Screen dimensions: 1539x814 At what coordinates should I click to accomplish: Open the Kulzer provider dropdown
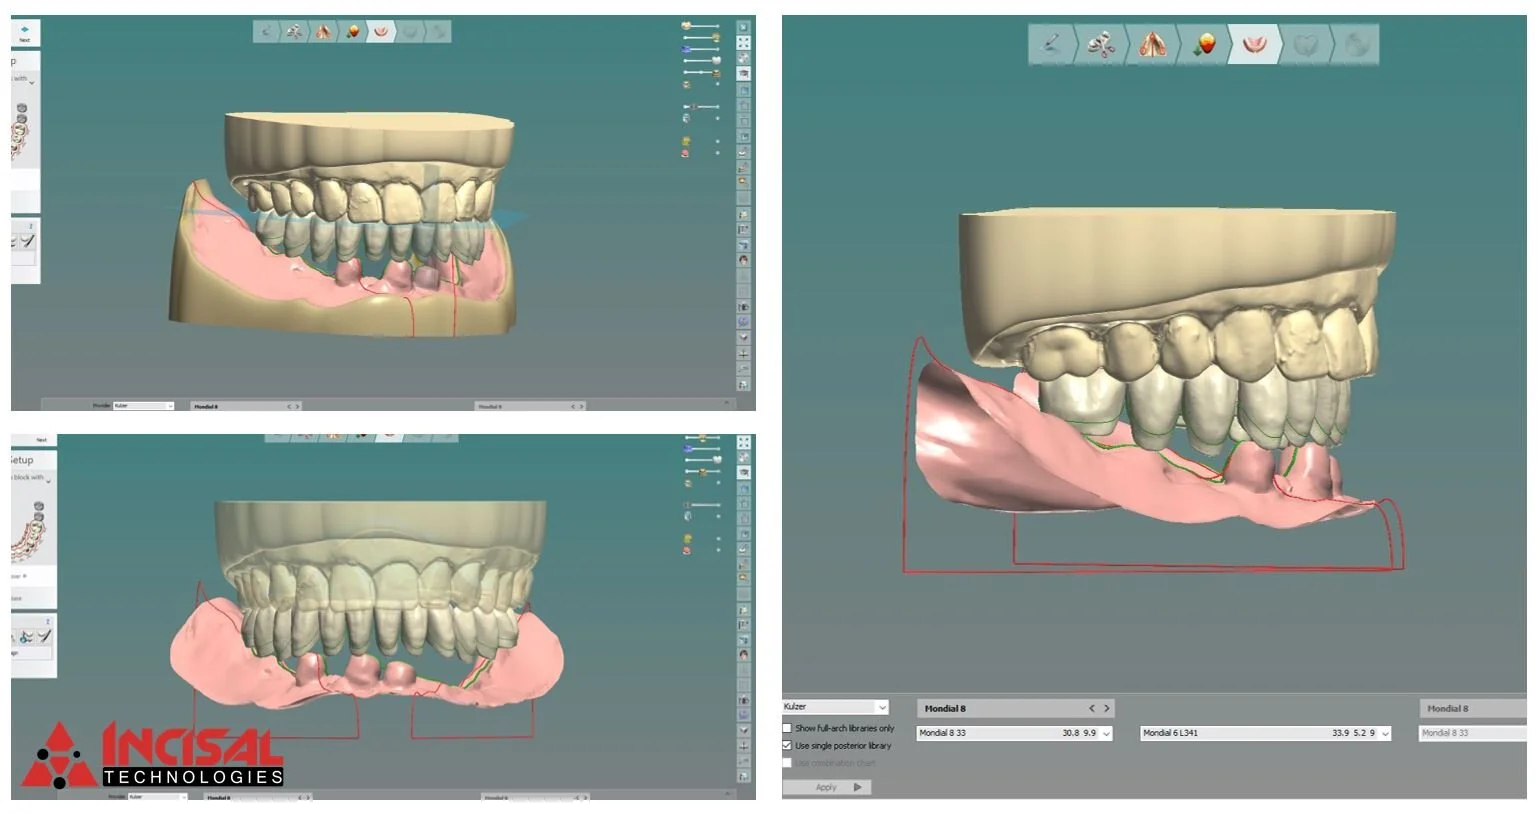pos(835,708)
